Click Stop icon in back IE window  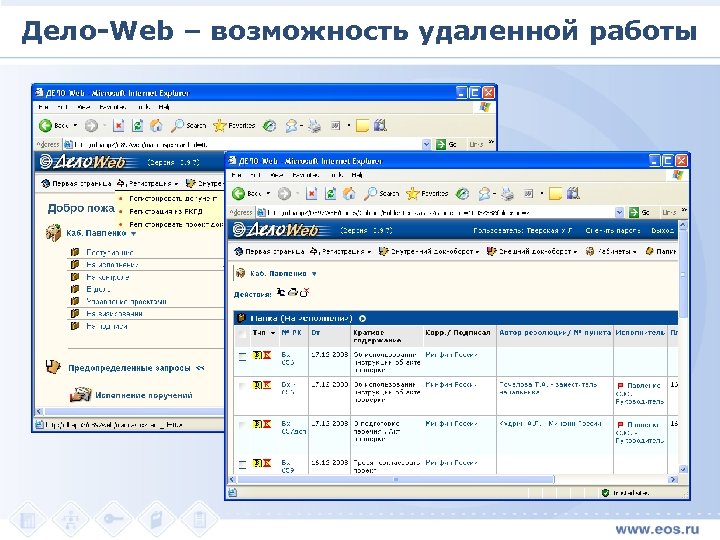(x=118, y=125)
